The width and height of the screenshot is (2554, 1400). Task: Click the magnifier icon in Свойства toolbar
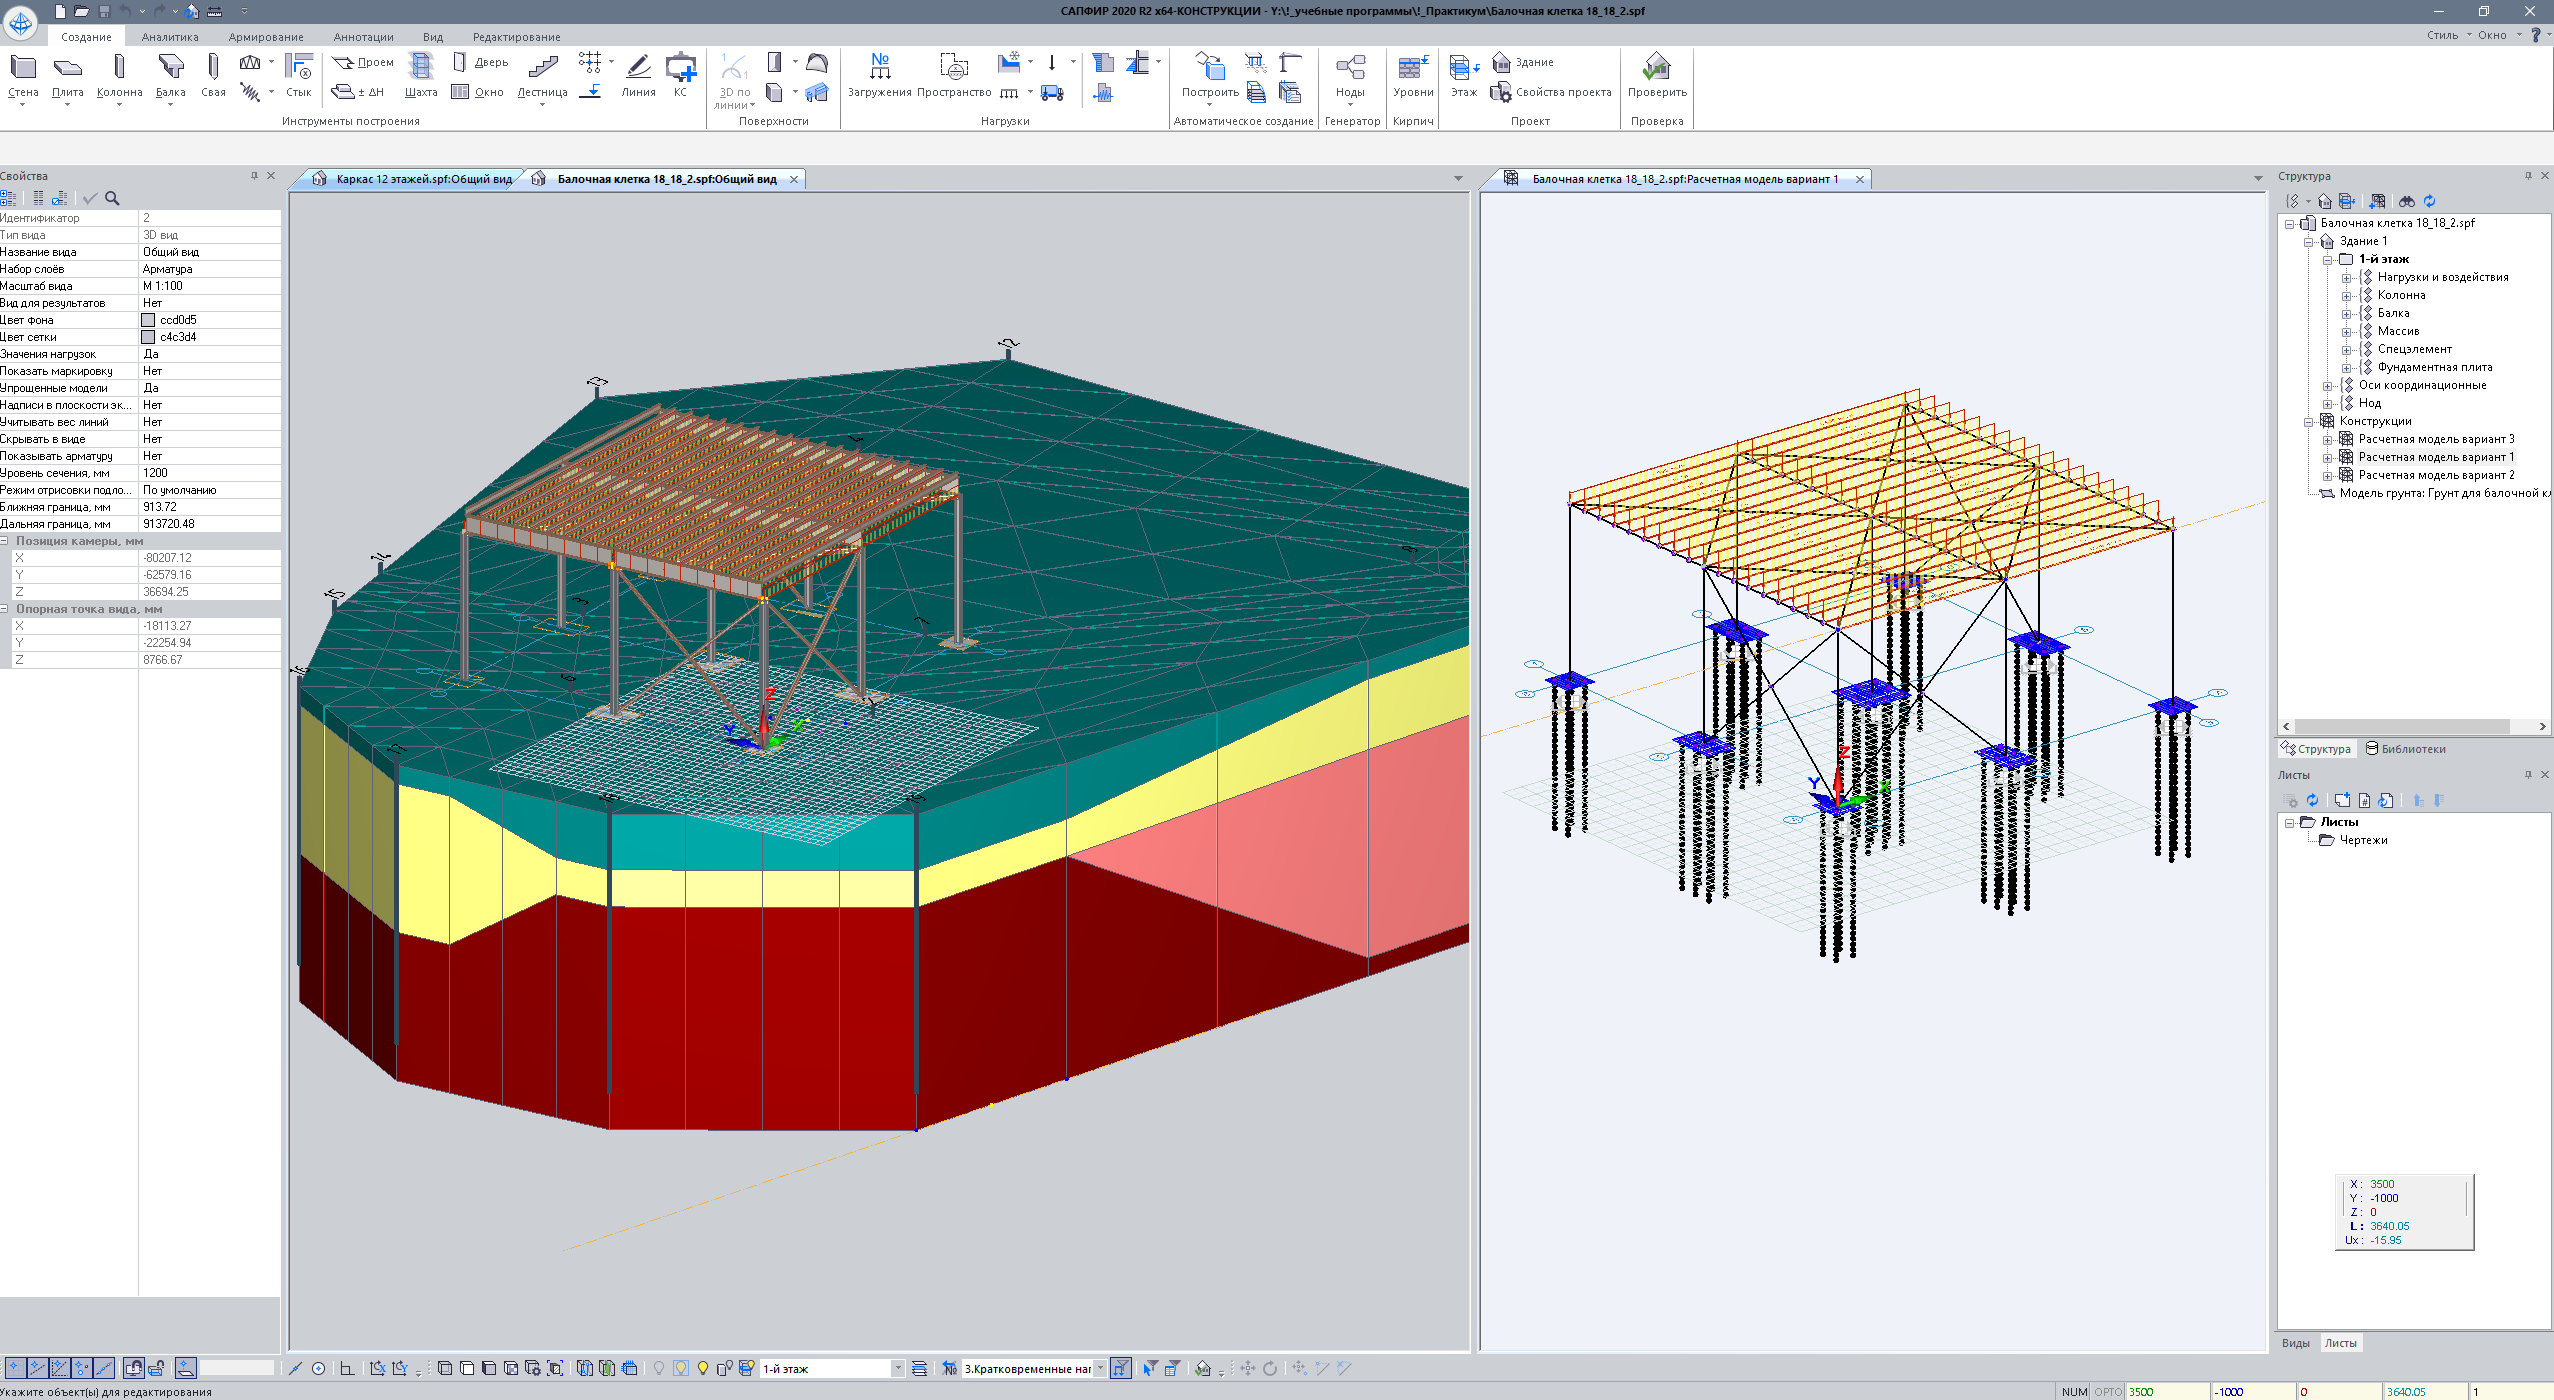point(112,198)
